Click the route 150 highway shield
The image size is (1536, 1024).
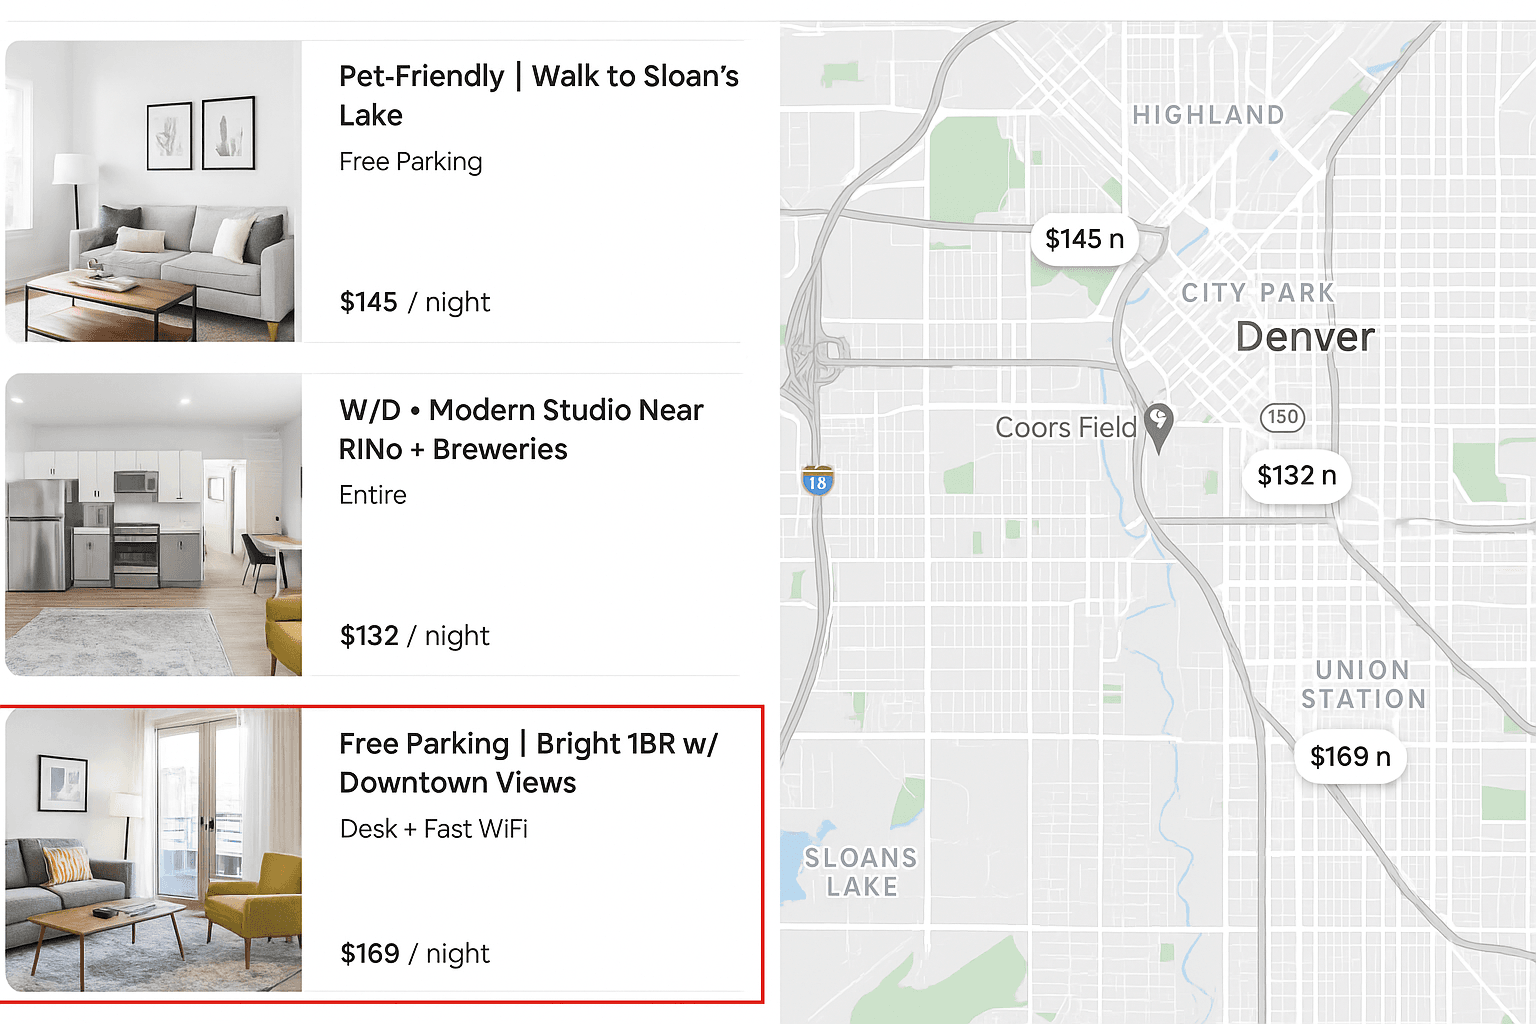click(1282, 417)
